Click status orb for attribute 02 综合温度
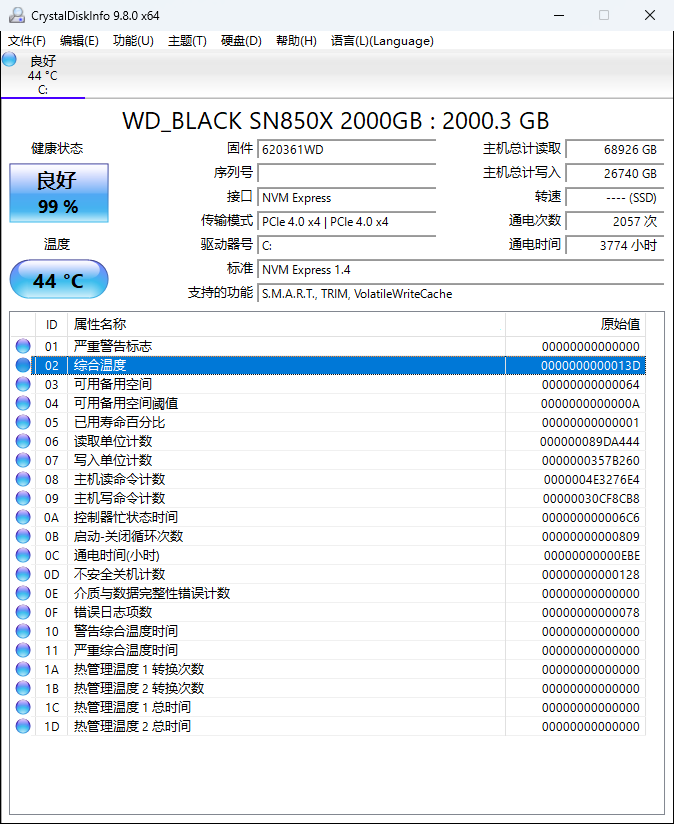Screen dimensions: 674x824 [x=23, y=365]
